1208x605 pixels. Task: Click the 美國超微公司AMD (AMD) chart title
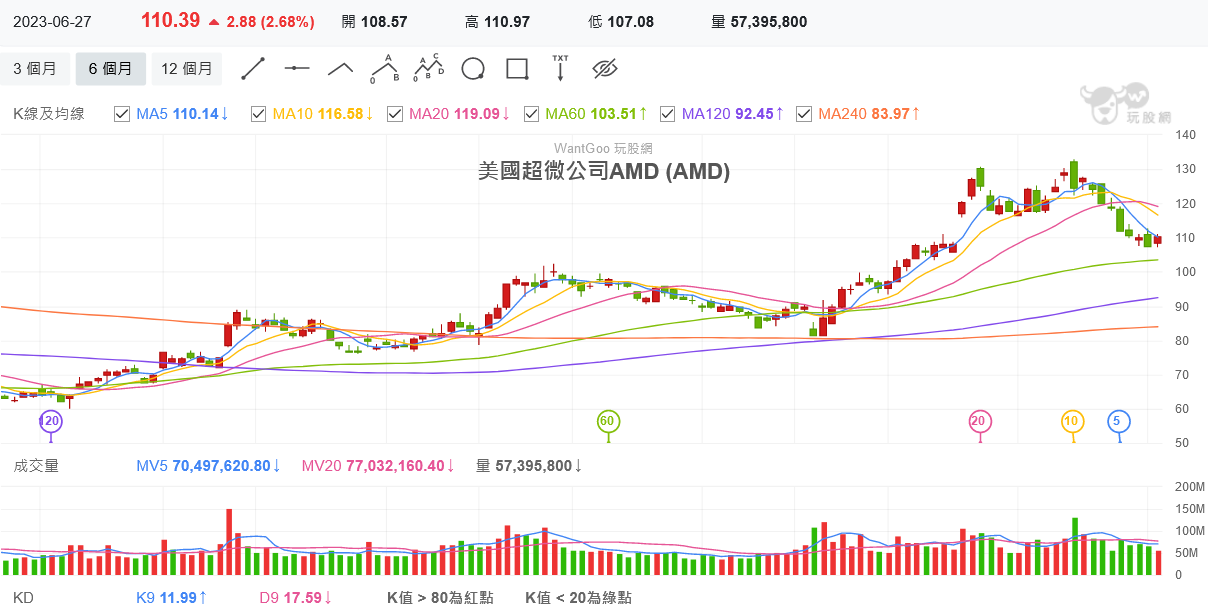(604, 171)
